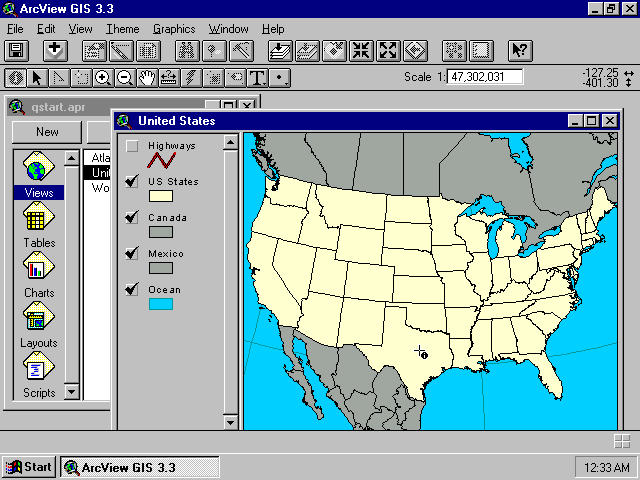Image resolution: width=640 pixels, height=480 pixels.
Task: Zoom to Full Extent button
Action: (280, 51)
